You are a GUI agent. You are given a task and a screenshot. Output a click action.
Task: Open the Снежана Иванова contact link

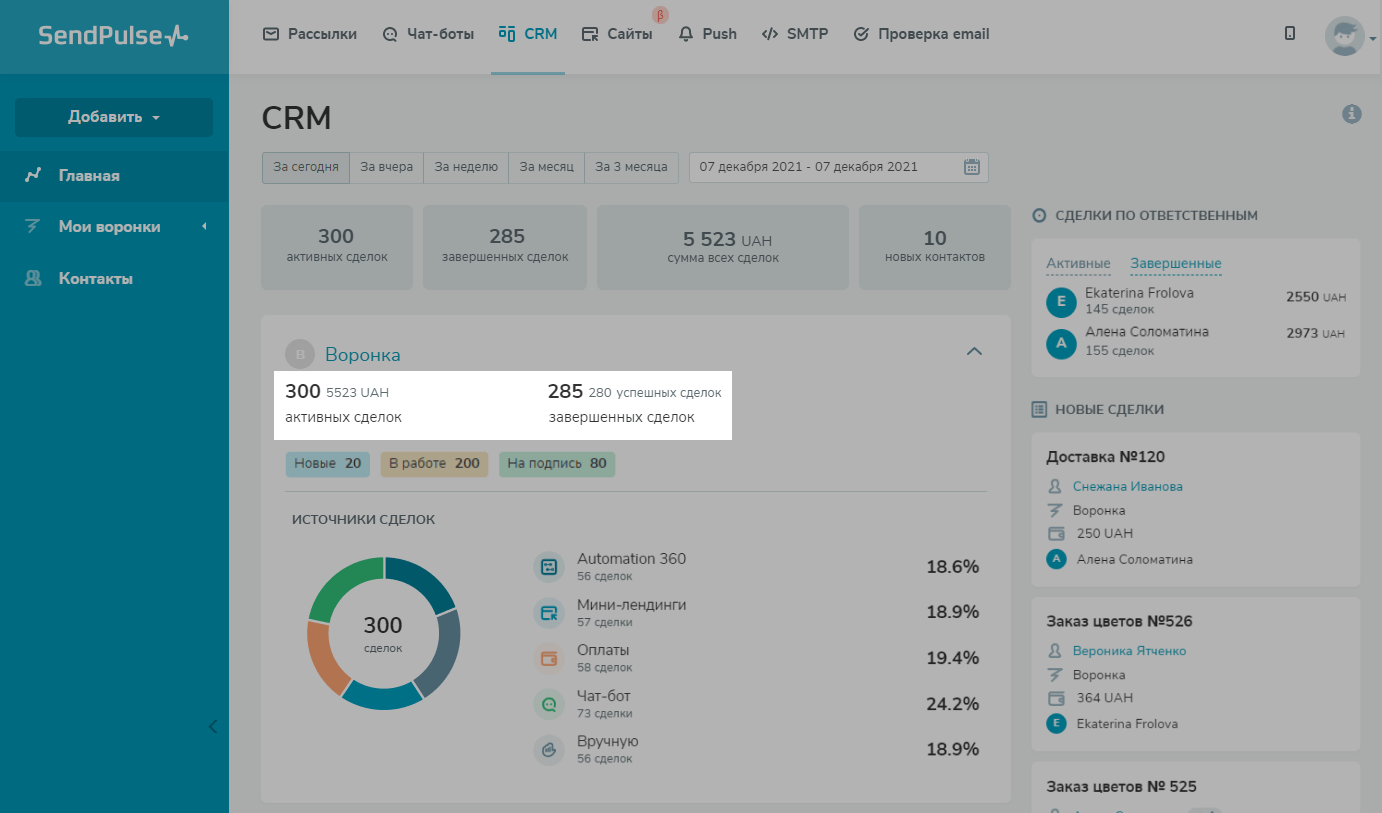[x=1127, y=486]
